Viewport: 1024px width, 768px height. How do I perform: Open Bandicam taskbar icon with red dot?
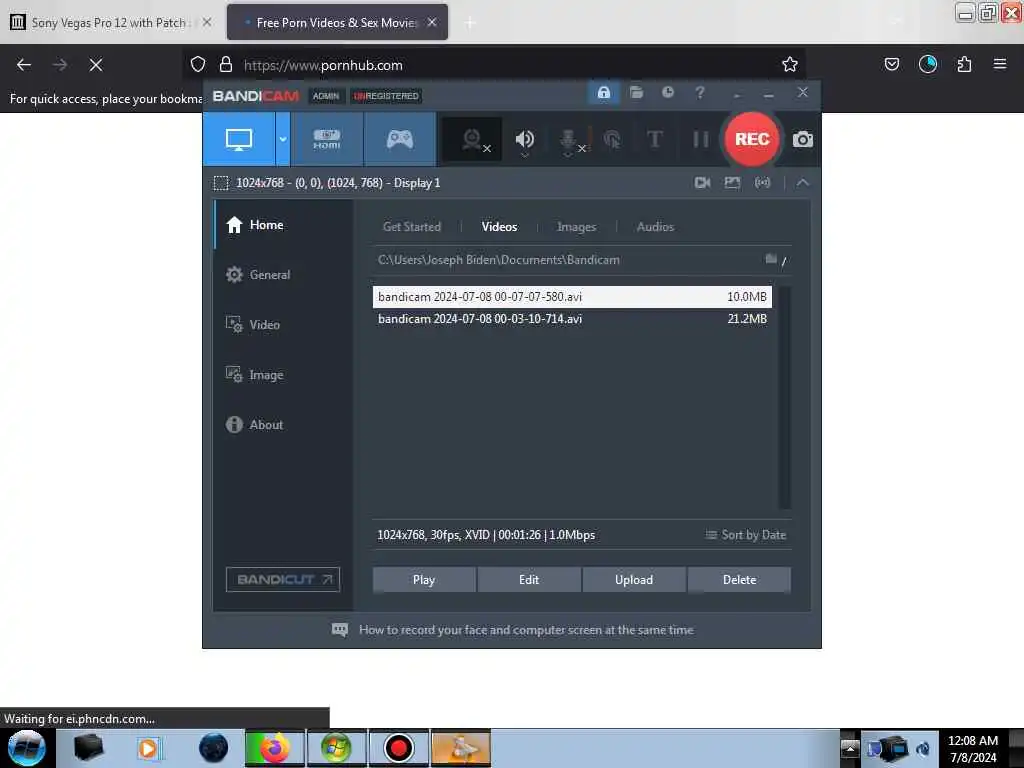(398, 748)
